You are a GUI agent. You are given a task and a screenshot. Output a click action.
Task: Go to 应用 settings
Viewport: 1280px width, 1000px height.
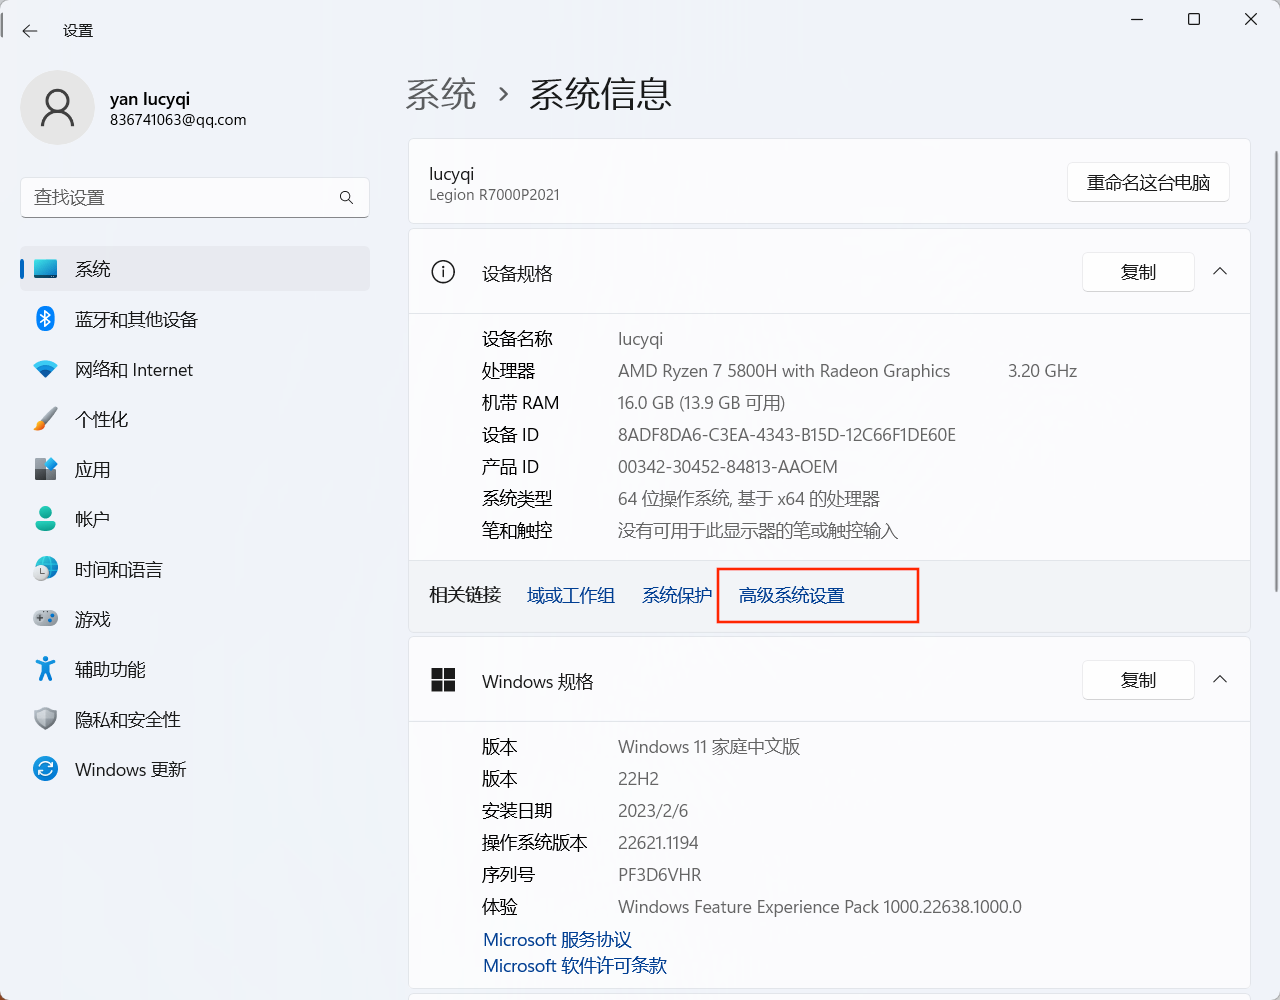90,469
